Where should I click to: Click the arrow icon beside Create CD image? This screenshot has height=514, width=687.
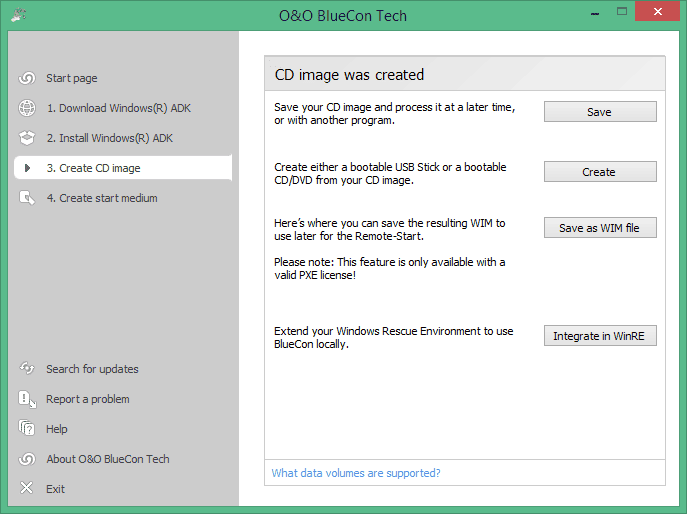27,168
